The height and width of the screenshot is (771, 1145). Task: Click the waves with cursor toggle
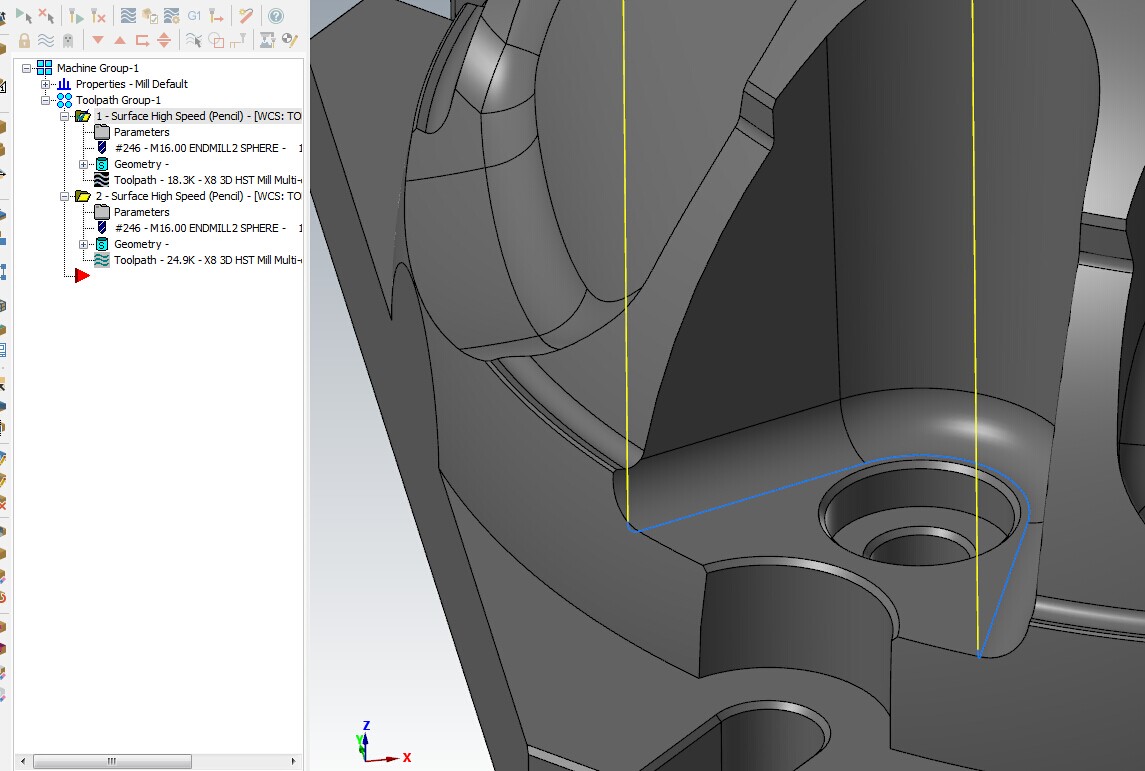click(194, 40)
